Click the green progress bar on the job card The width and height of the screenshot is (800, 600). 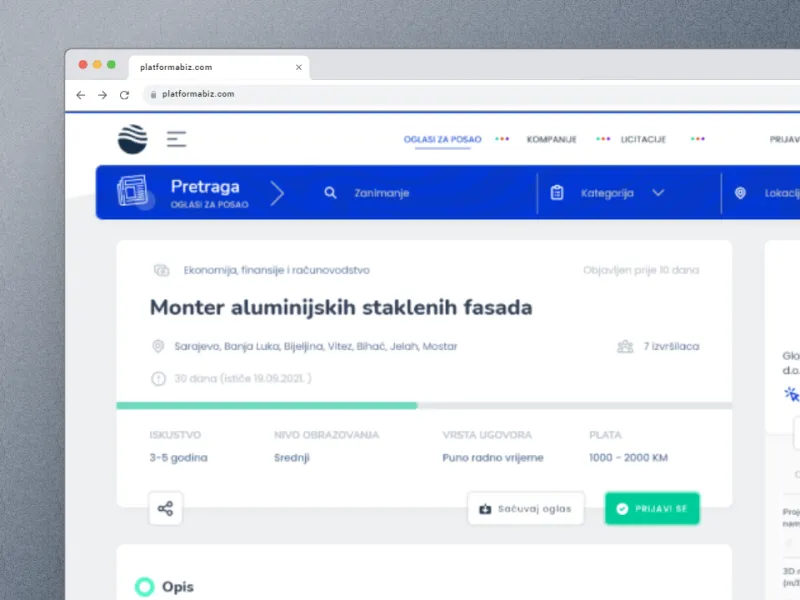click(280, 406)
